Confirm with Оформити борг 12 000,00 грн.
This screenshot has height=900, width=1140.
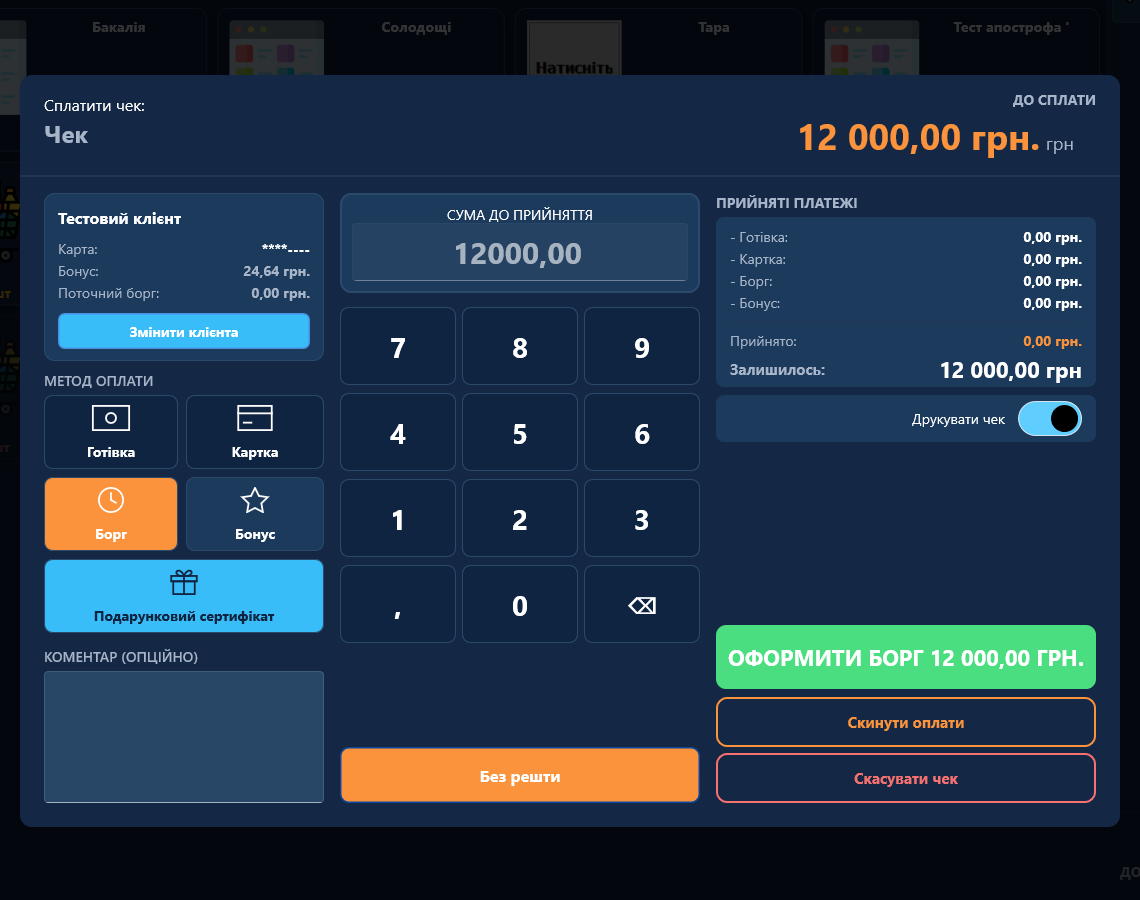(906, 657)
